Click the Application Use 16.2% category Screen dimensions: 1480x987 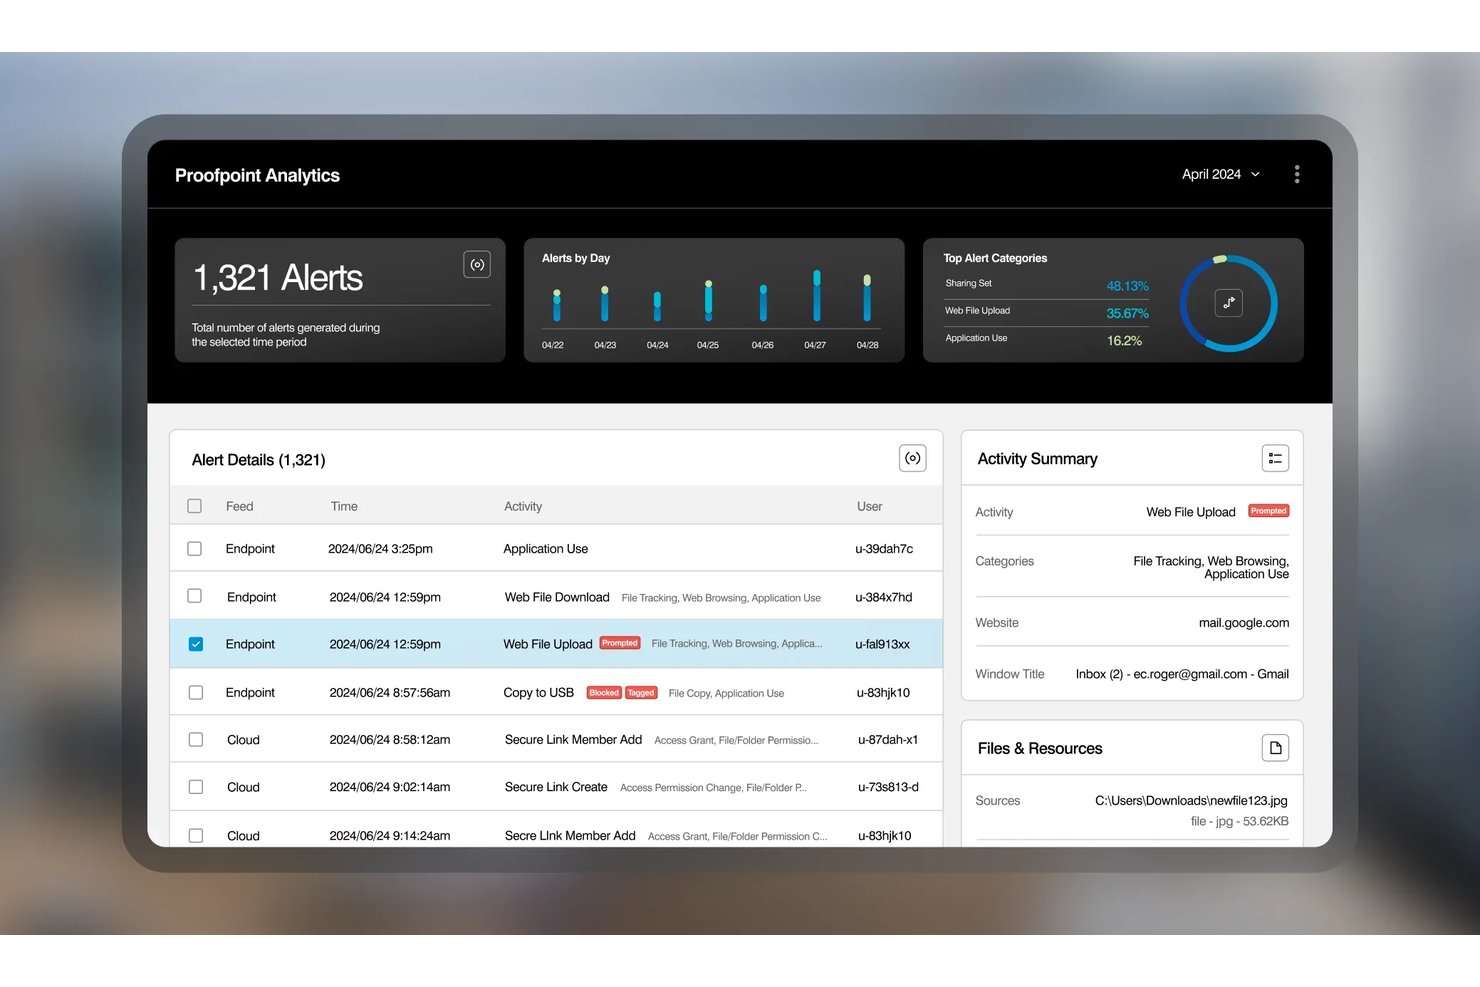point(1046,339)
